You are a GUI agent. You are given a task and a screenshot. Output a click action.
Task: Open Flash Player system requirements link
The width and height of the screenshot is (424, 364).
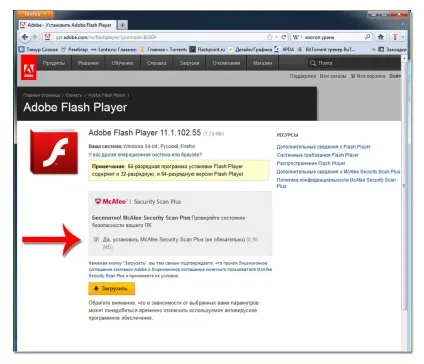pyautogui.click(x=317, y=155)
